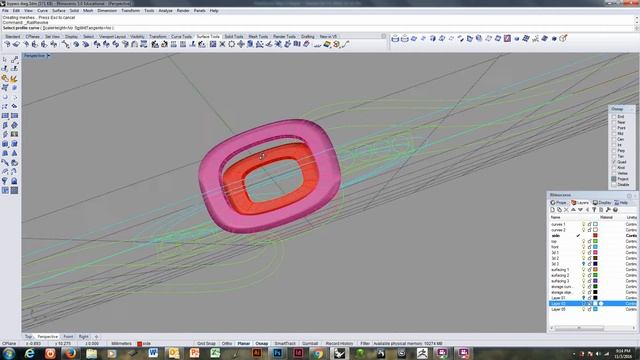Click the new sublayer icon in Layers panel
Screen dimensions: 640x360
(x=559, y=210)
